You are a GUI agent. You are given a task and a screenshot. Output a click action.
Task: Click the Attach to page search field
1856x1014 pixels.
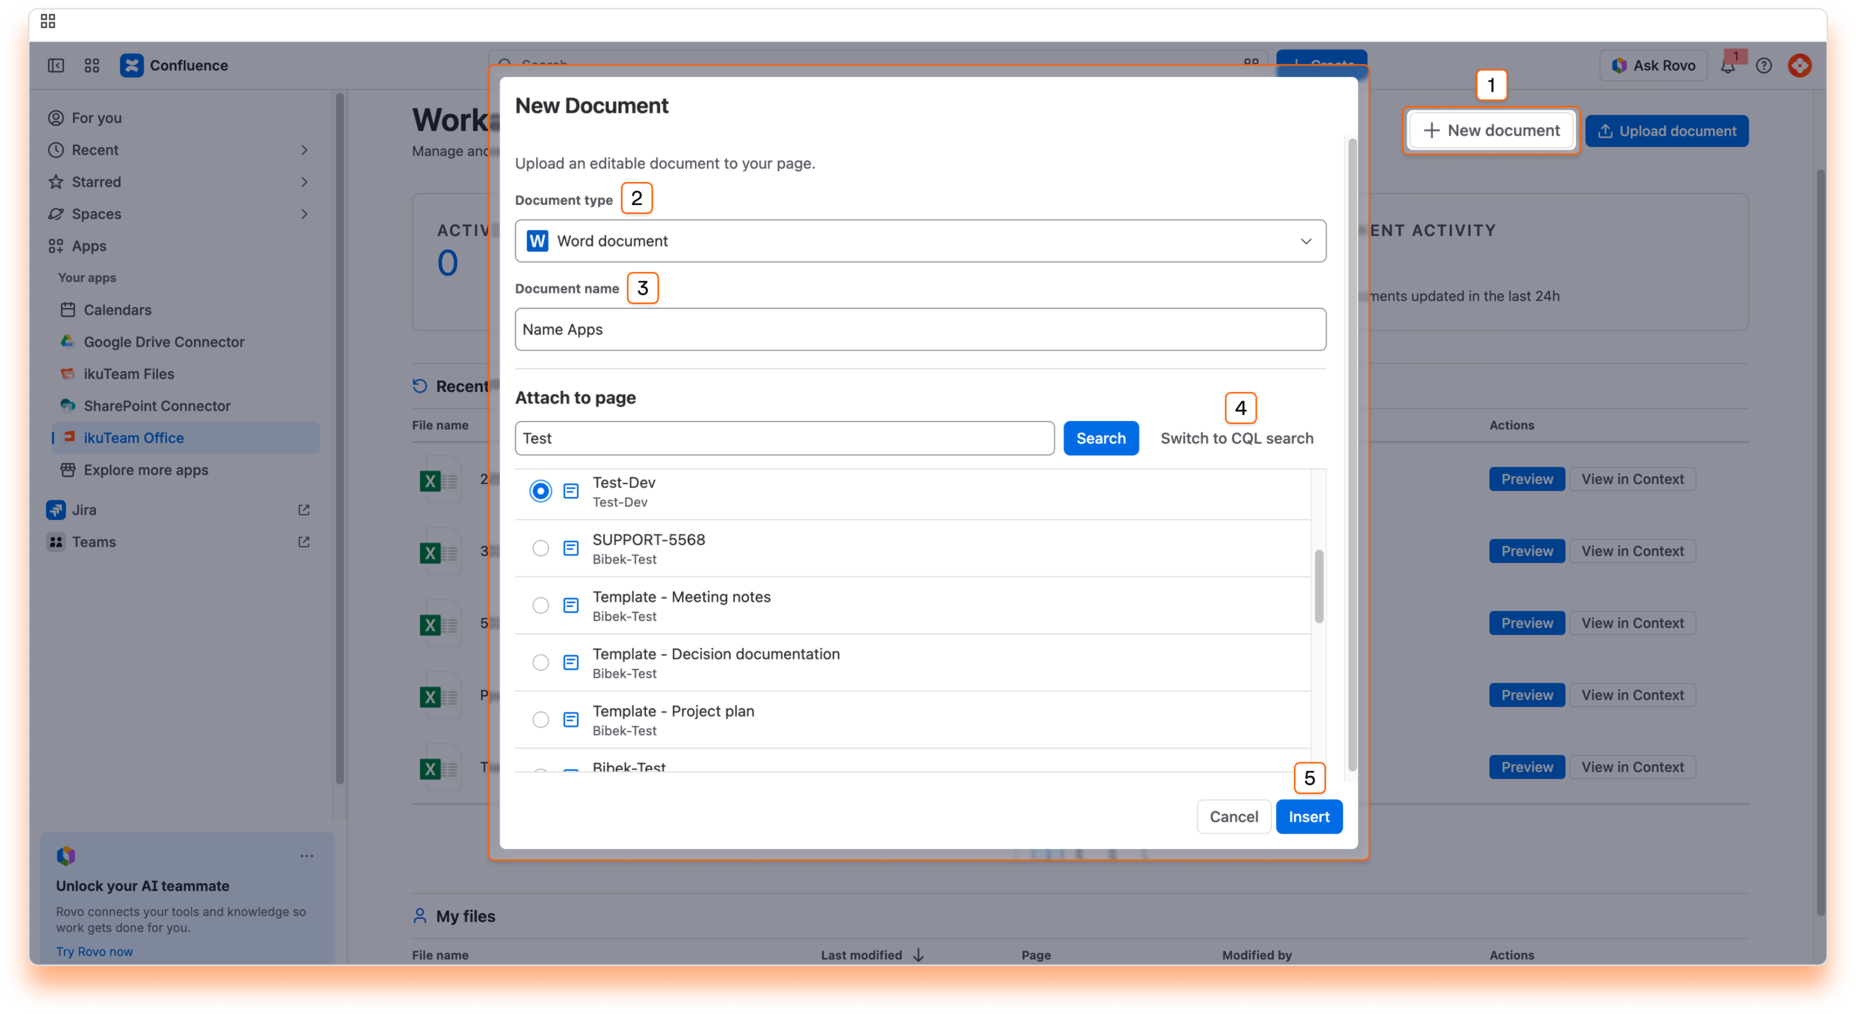(784, 438)
